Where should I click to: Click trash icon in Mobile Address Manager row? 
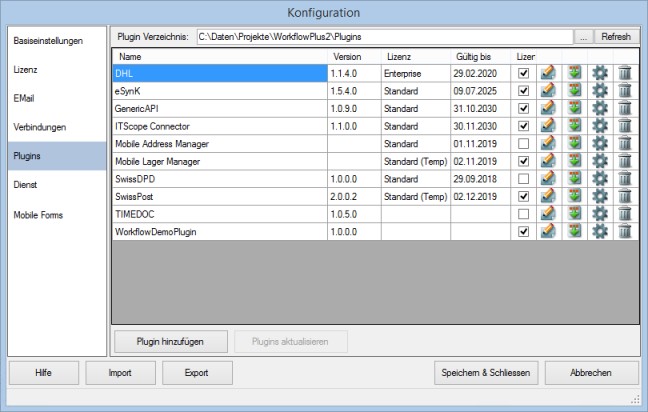625,143
